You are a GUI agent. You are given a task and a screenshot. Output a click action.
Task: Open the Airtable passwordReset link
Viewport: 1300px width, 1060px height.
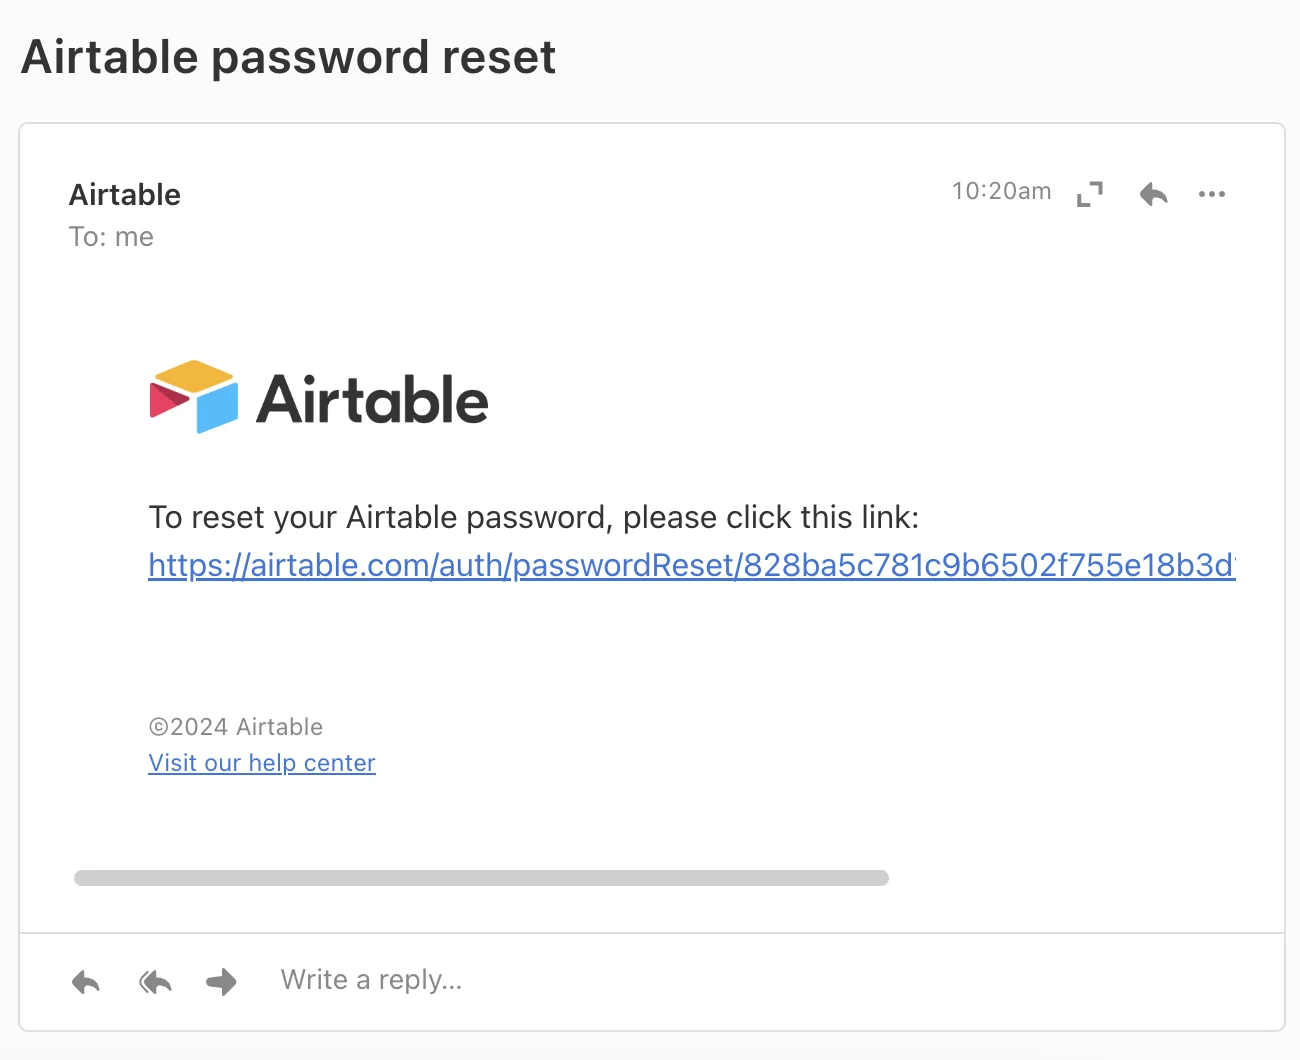(691, 566)
